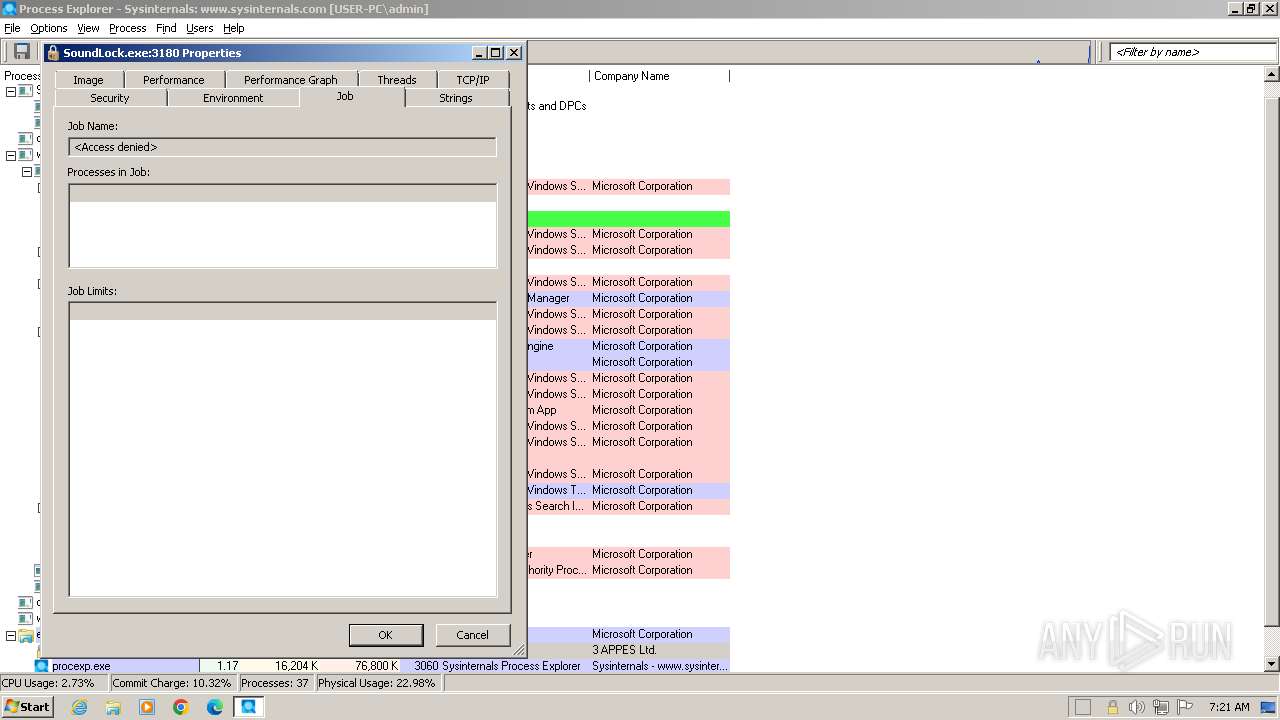This screenshot has height=720, width=1280.
Task: Click the Commit Charge status bar entry
Action: (172, 683)
